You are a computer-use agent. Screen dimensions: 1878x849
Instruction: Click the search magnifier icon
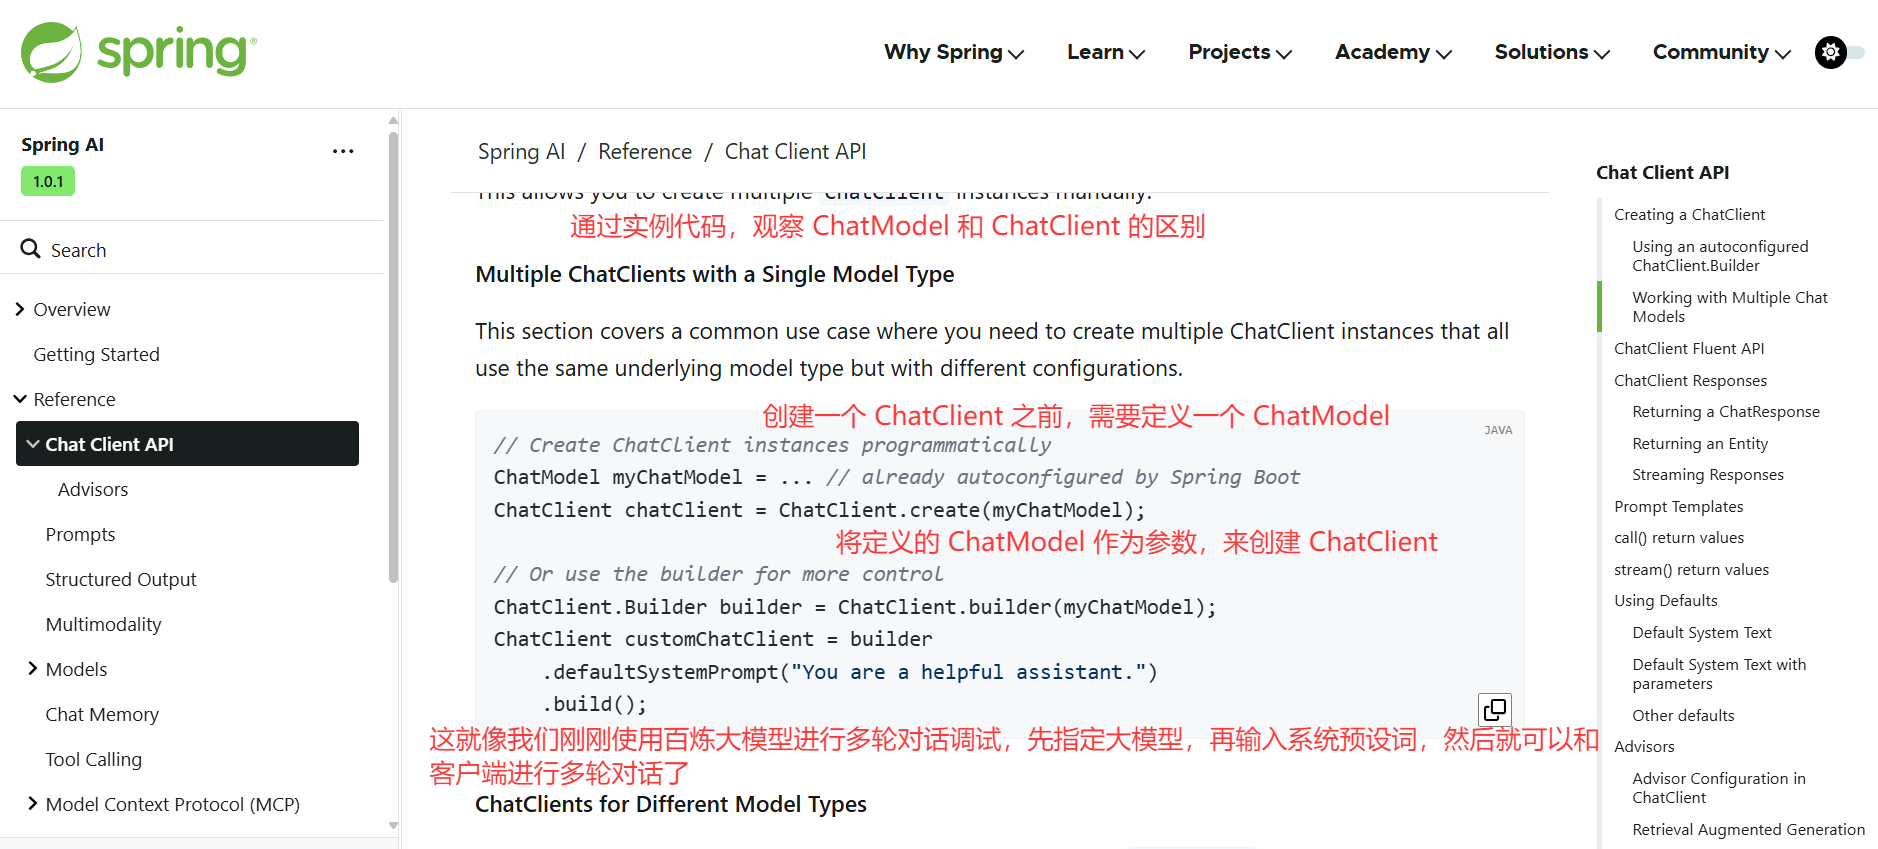pos(31,249)
